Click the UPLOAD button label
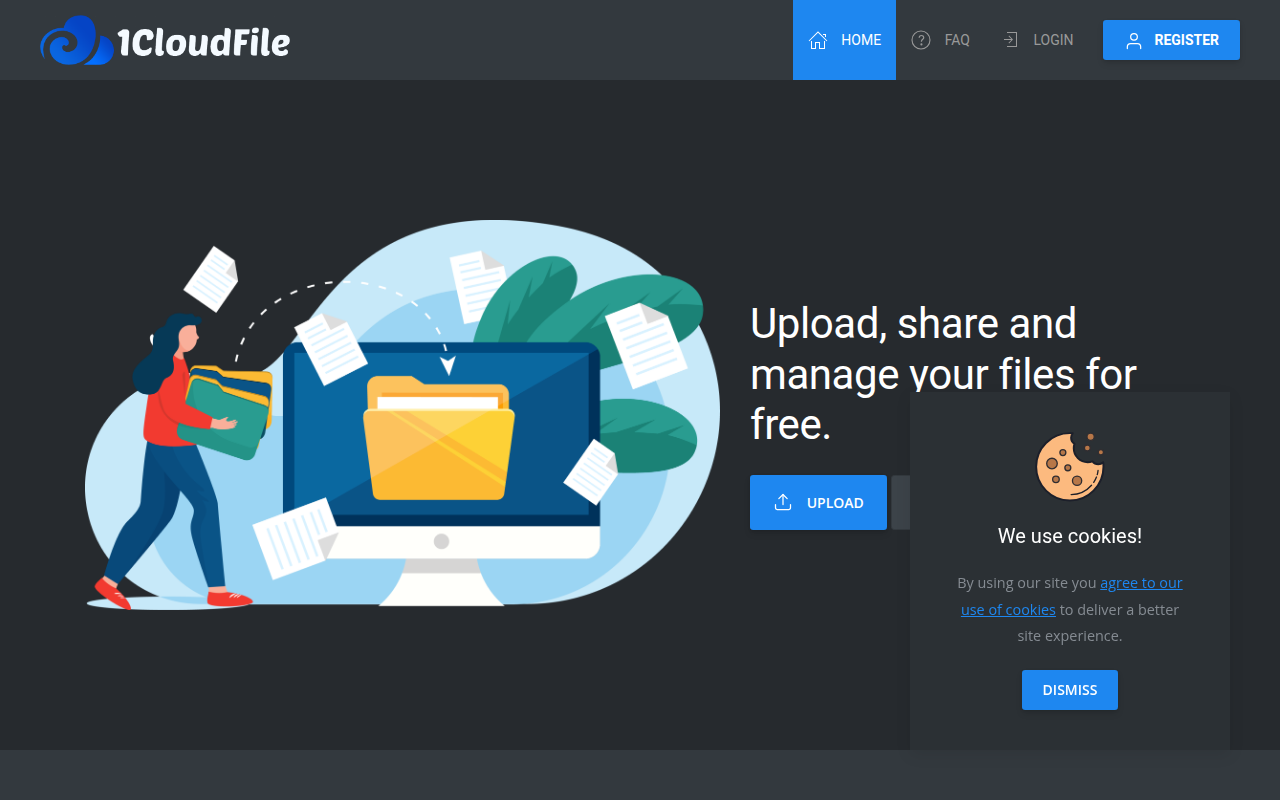 [835, 503]
